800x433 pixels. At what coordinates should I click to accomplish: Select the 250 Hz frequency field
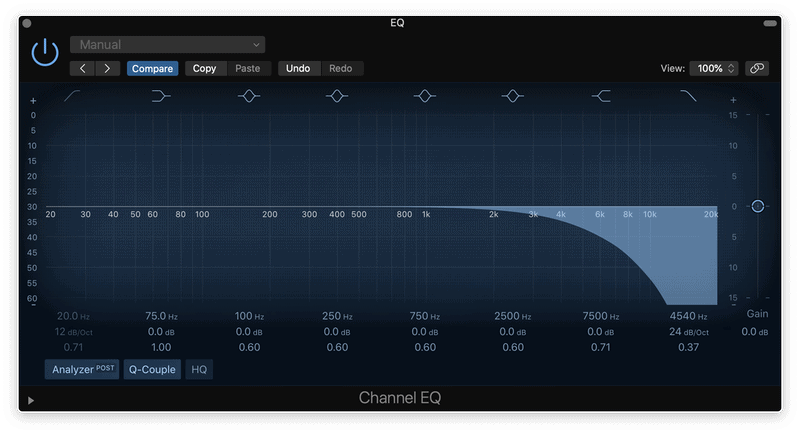click(x=337, y=316)
